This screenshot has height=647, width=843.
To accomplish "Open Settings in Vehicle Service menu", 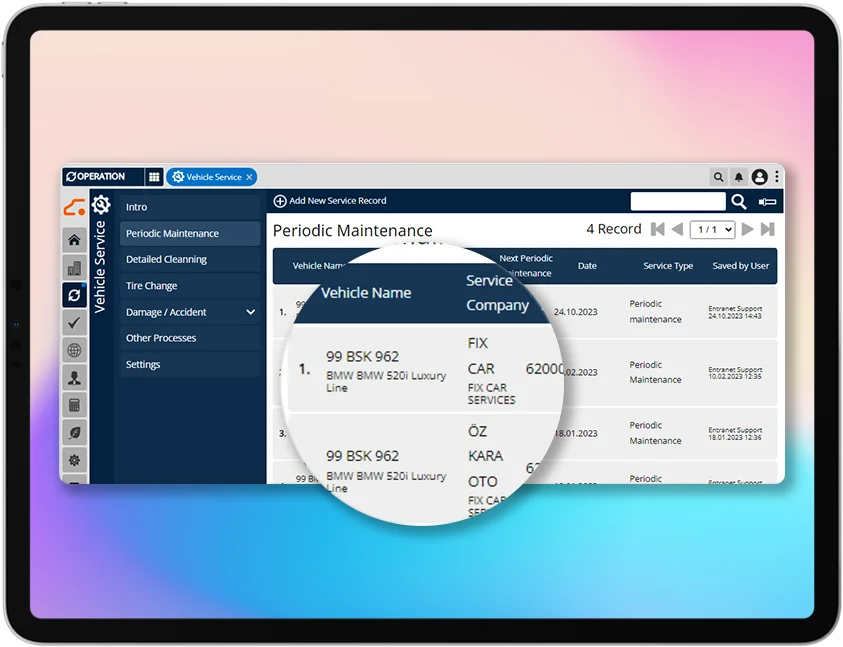I will [143, 365].
